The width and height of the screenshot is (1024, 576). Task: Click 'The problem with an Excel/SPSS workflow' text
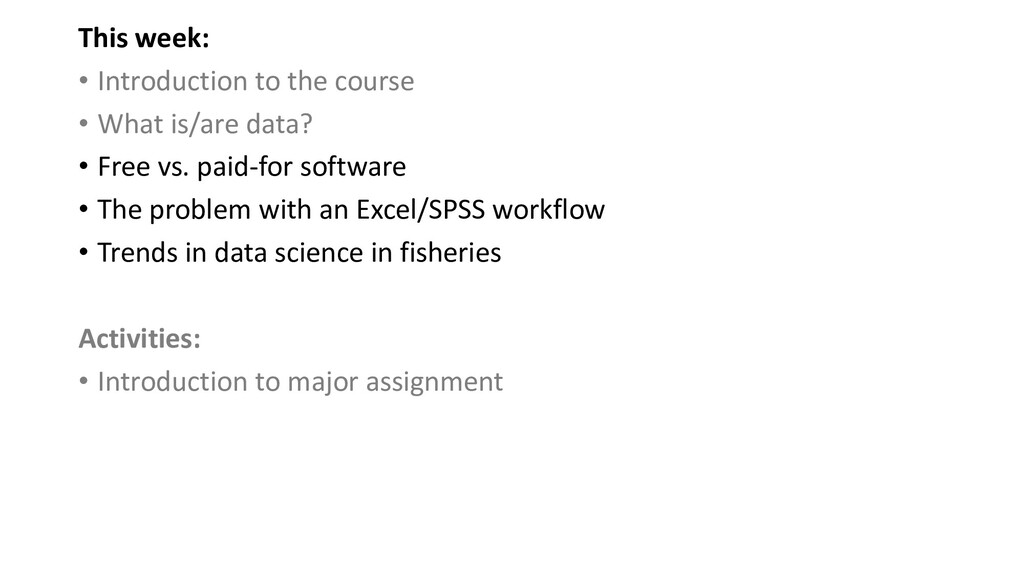[351, 210]
